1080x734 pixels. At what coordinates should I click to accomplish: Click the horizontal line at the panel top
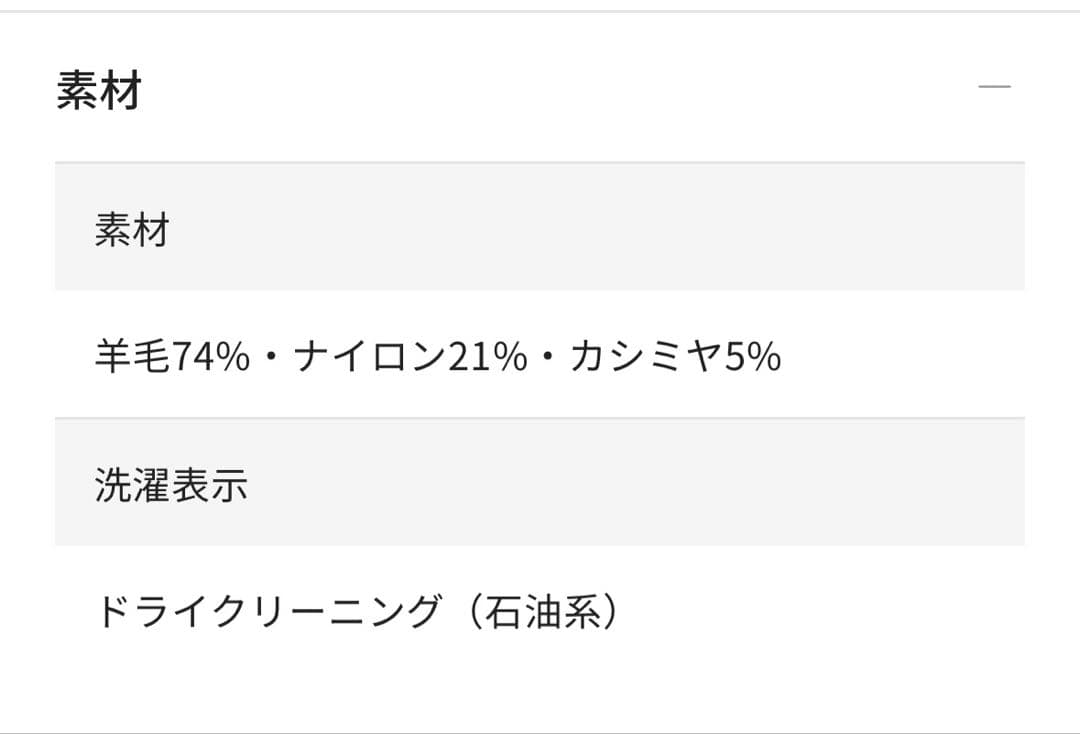[x=540, y=11]
